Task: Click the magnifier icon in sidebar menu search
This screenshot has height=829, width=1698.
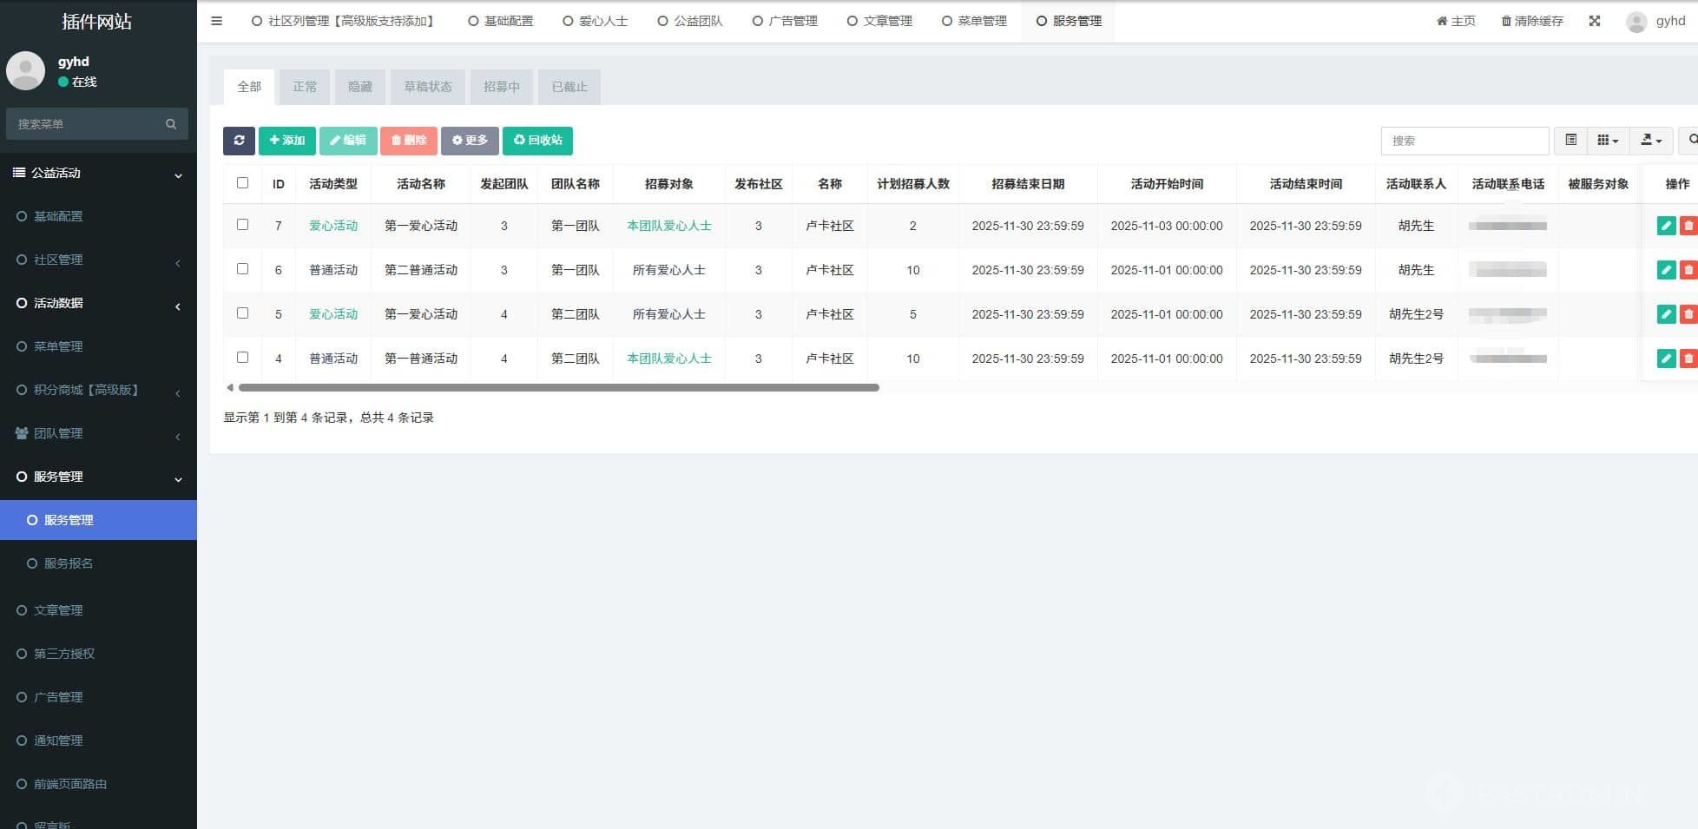Action: (x=171, y=124)
